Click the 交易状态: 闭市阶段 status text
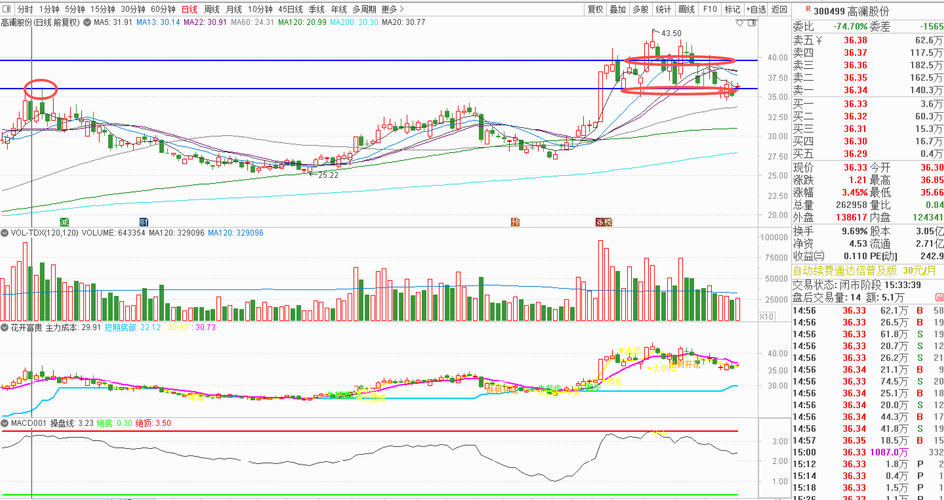944x500 pixels. coord(836,284)
